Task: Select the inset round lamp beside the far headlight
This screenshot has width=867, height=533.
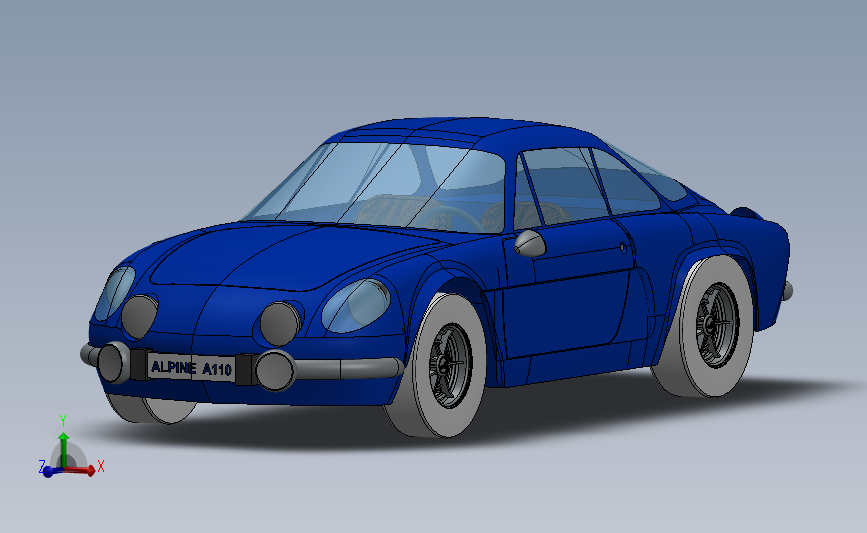Action: [x=139, y=316]
